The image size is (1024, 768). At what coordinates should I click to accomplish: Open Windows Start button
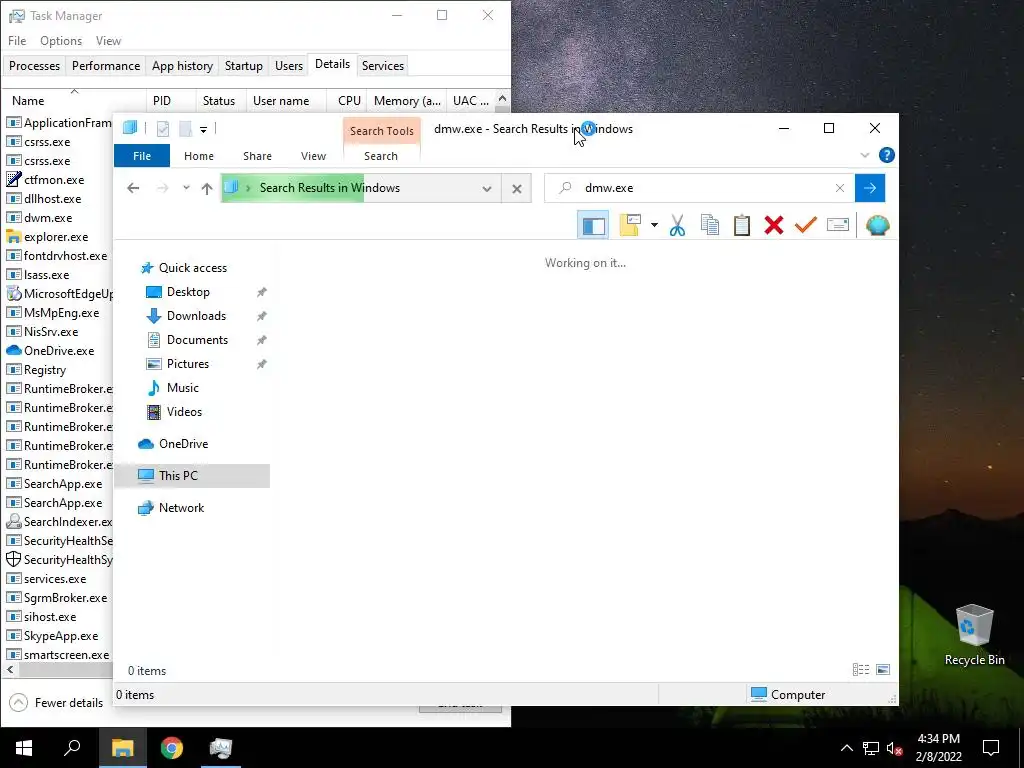point(24,748)
